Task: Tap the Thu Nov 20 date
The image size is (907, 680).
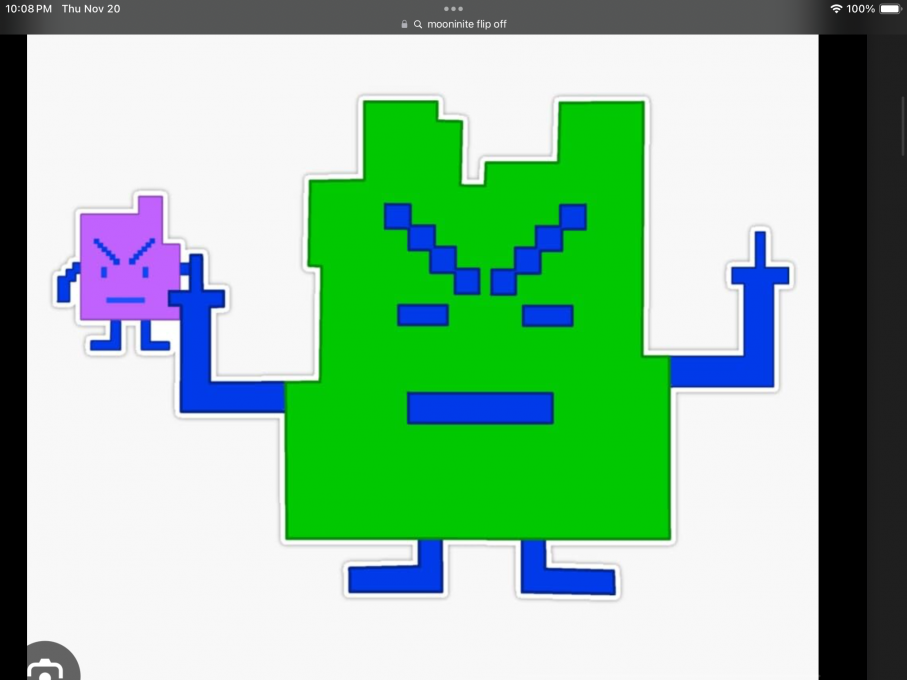Action: point(91,9)
